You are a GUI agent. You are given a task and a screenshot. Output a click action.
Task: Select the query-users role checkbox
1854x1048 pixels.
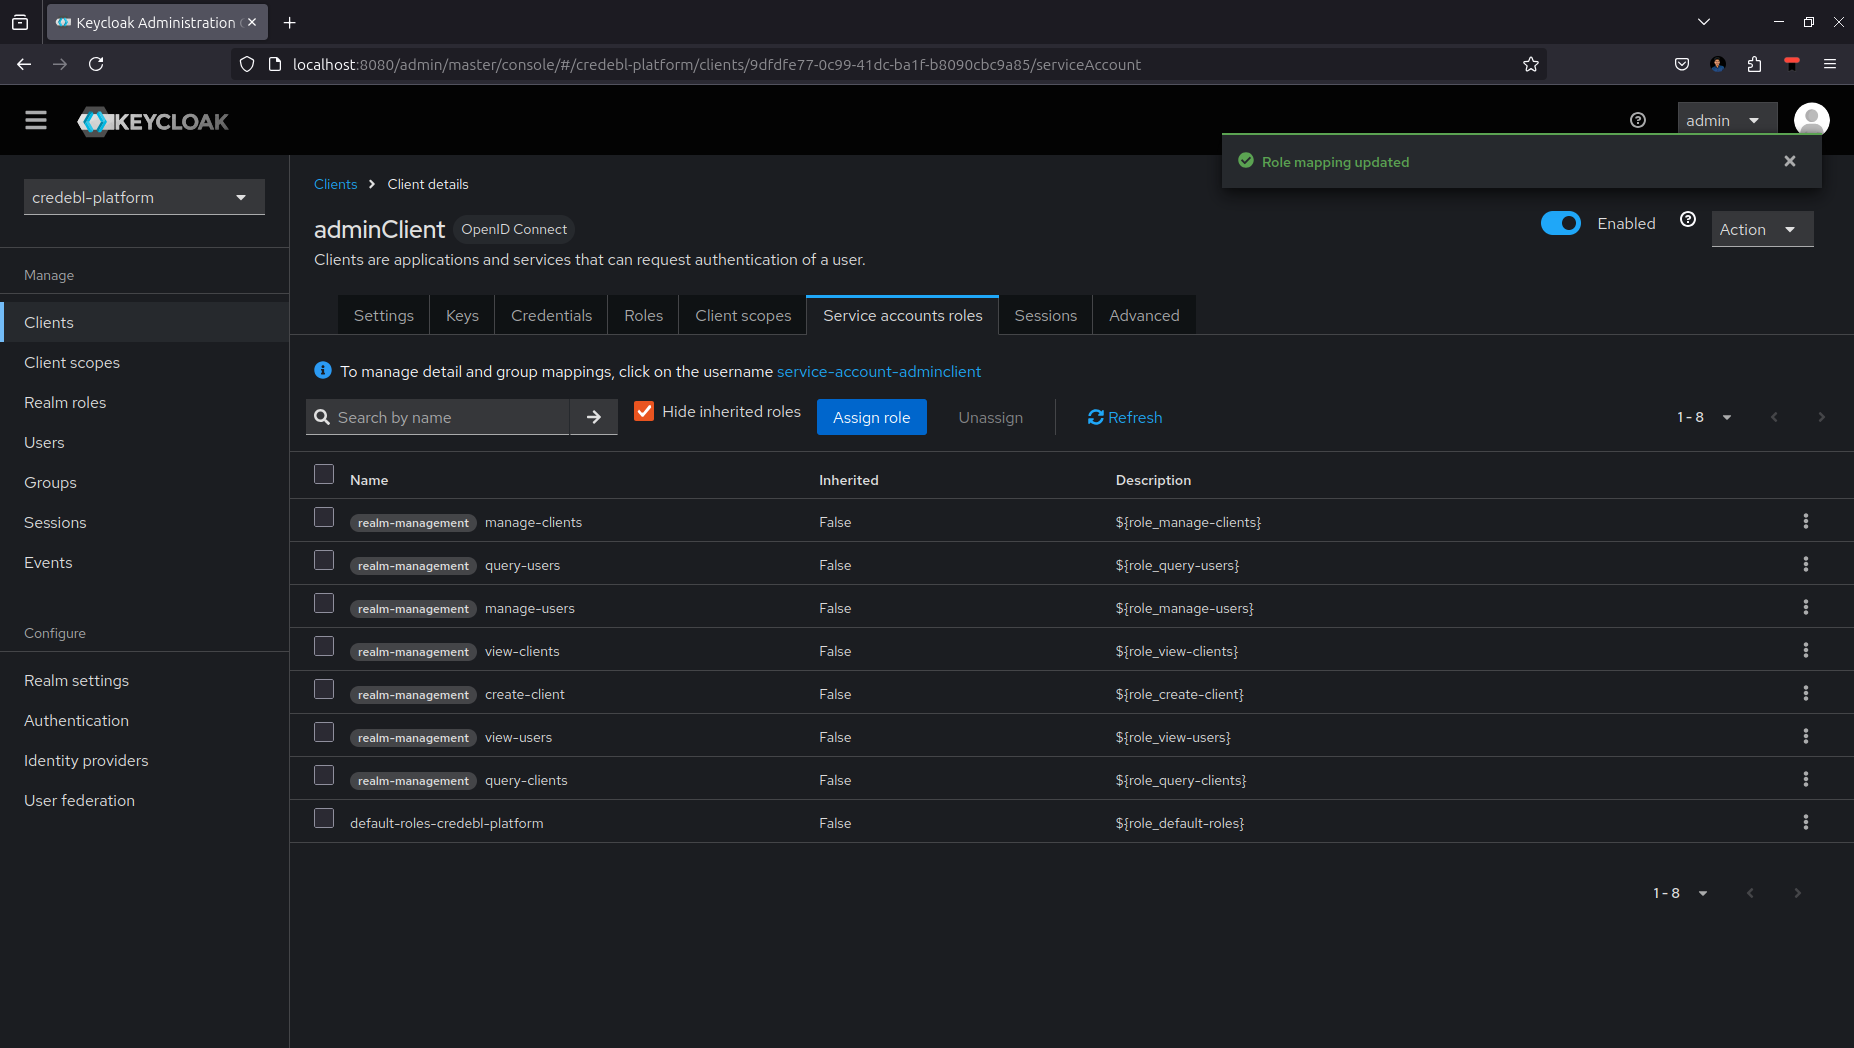tap(324, 561)
